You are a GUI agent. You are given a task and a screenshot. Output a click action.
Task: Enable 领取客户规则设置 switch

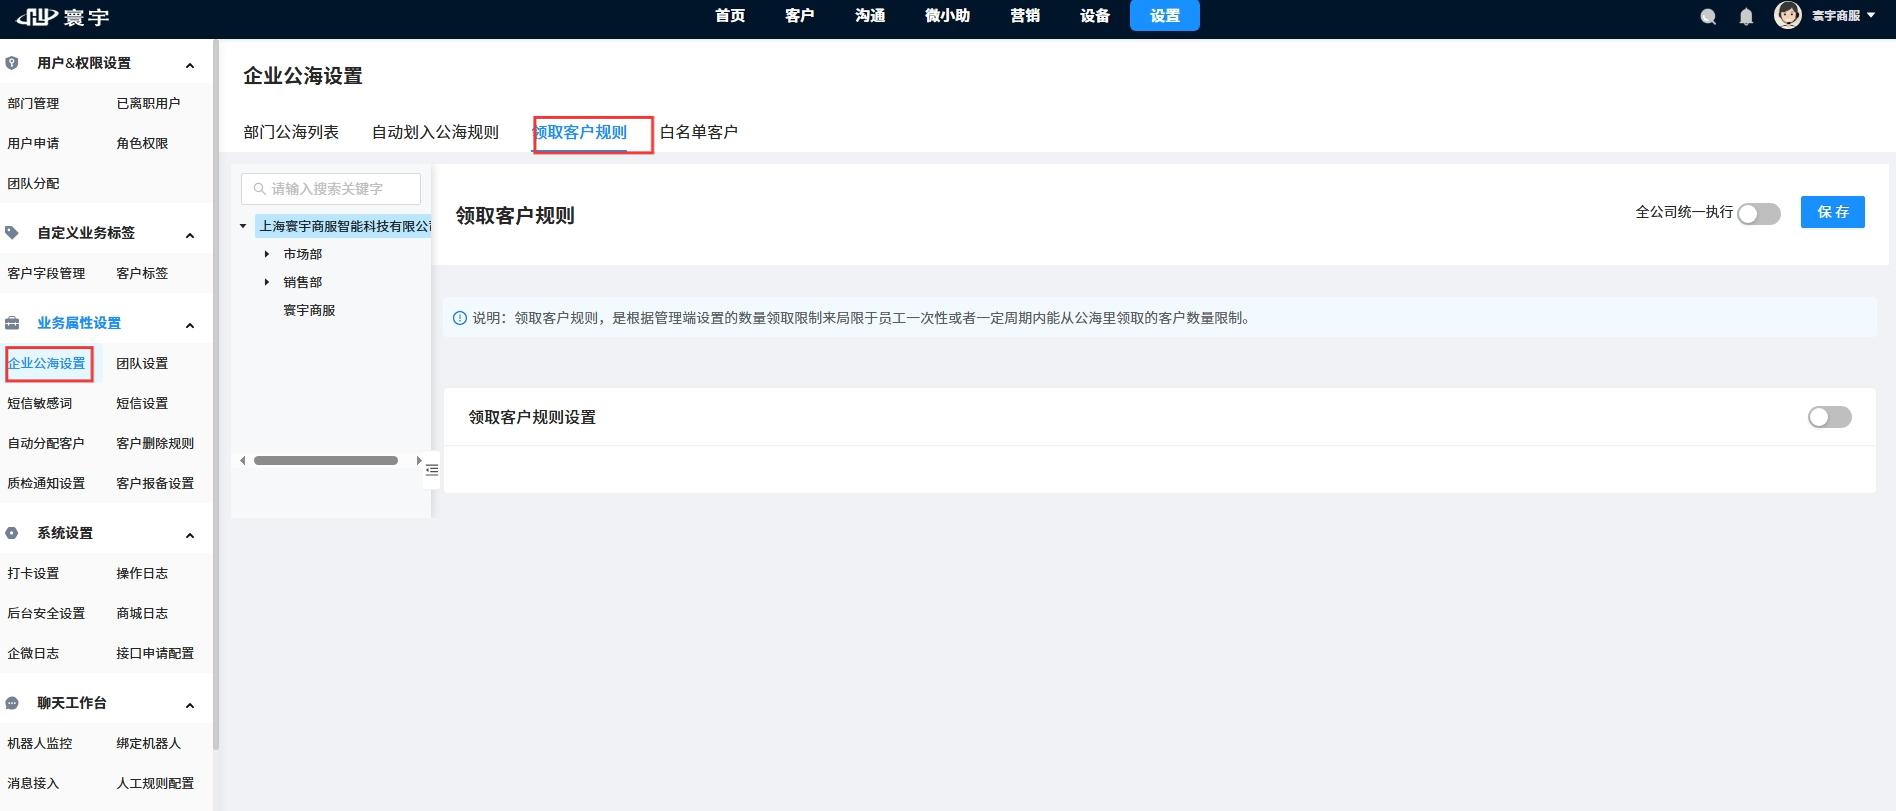tap(1830, 417)
